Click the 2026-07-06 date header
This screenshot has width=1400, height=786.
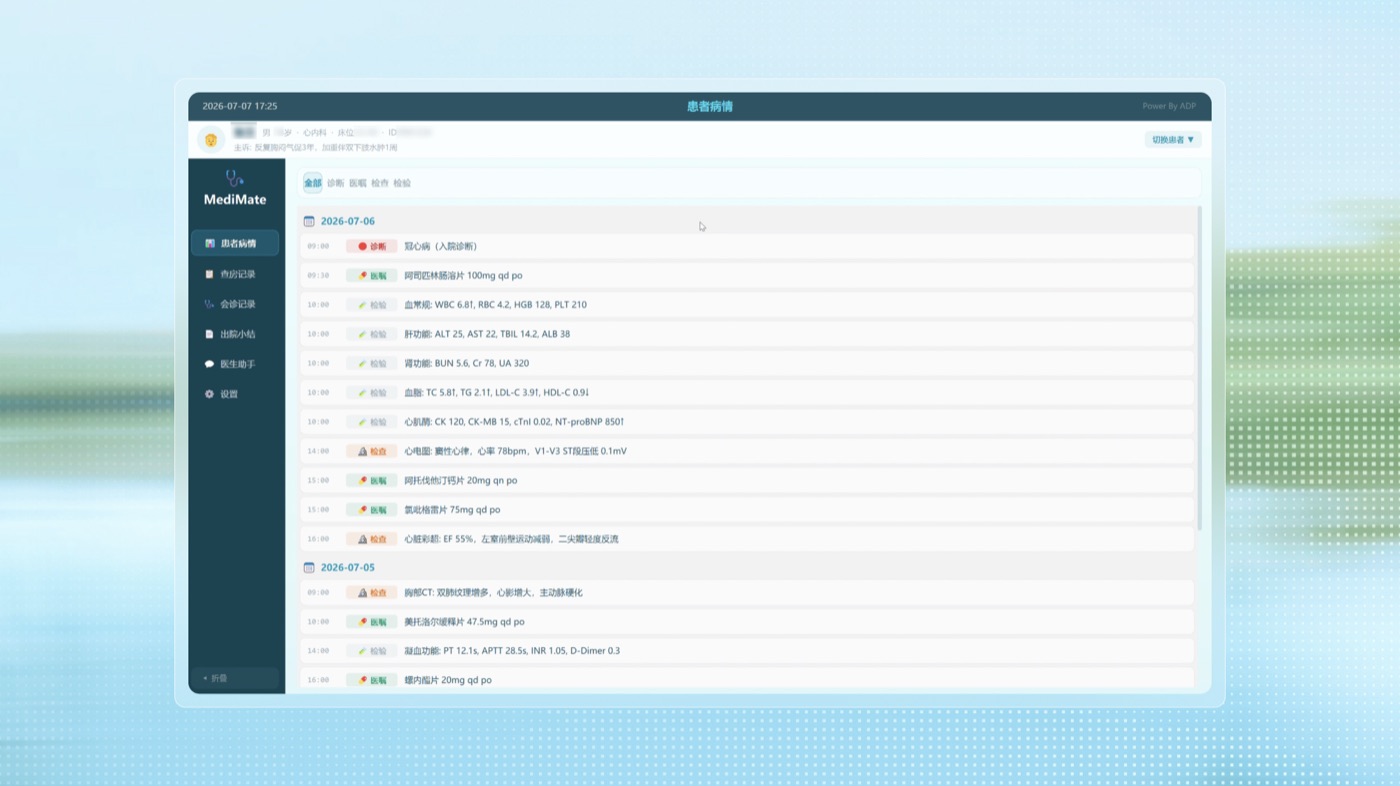point(347,221)
